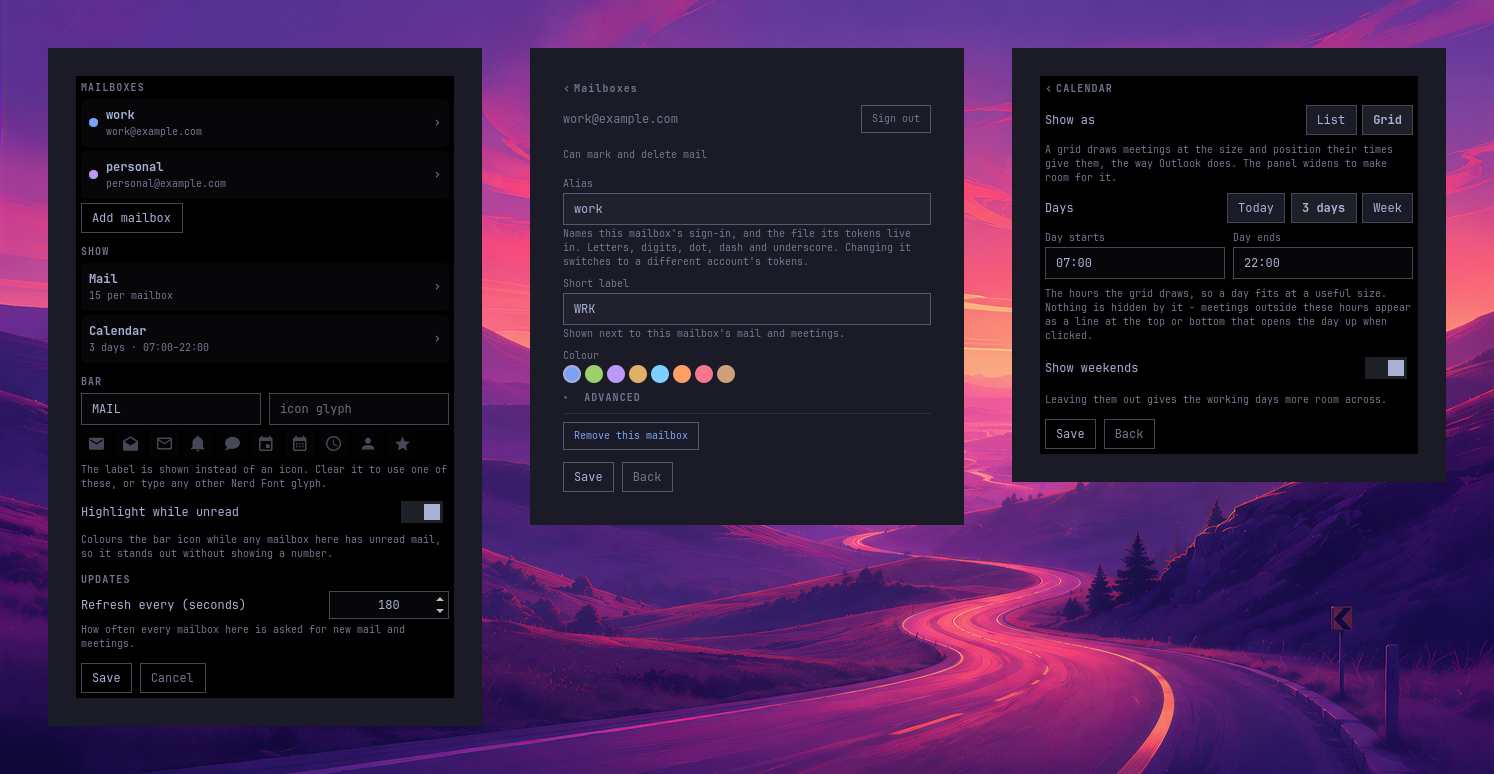Choose the clock glyph for the bar
This screenshot has height=774, width=1494.
(334, 444)
